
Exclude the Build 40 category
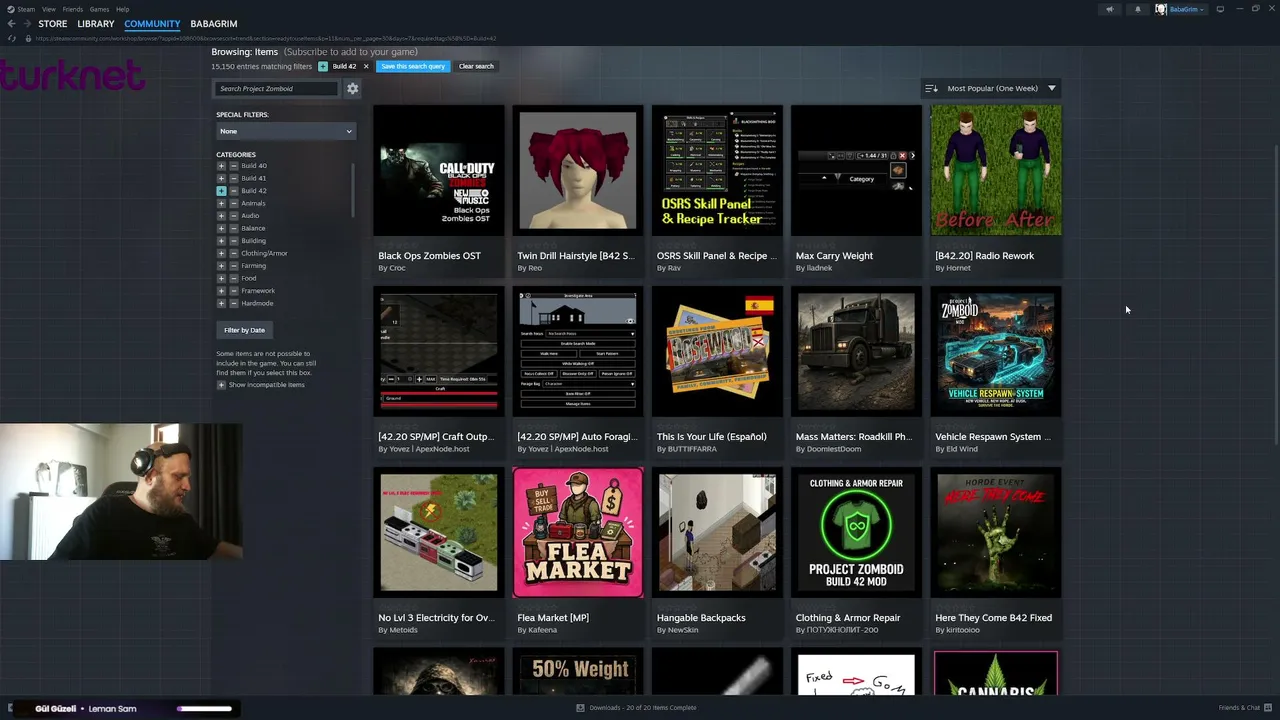(234, 166)
